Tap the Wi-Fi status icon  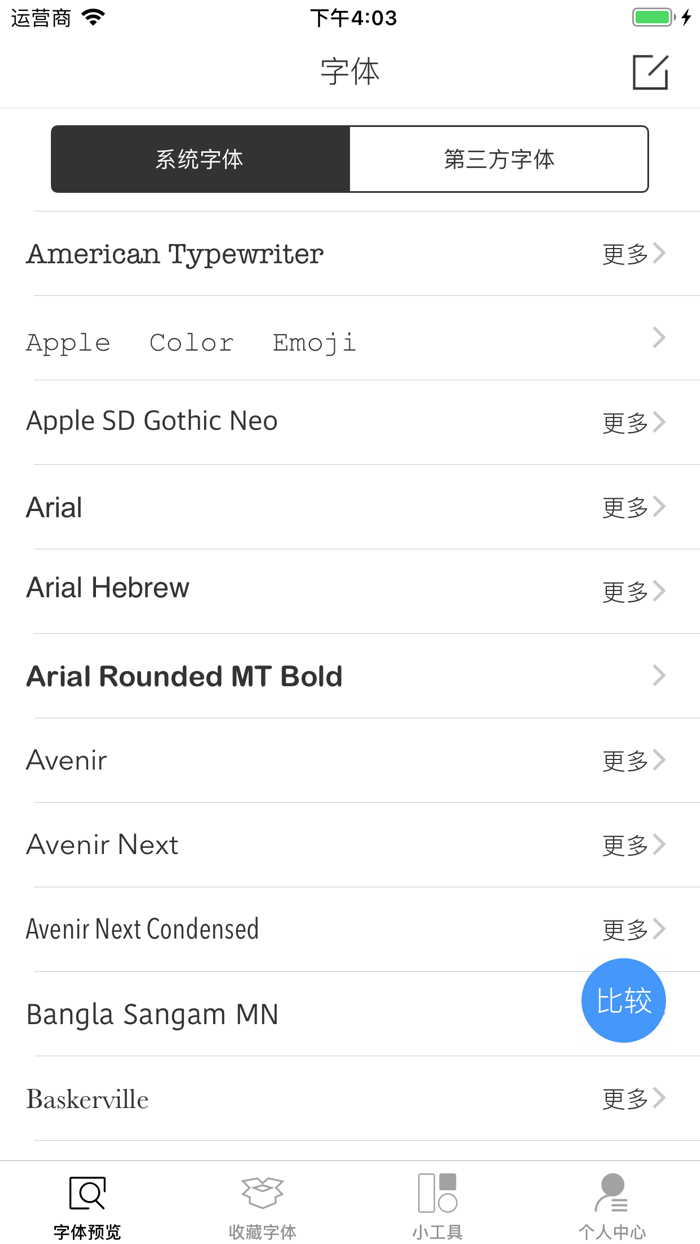pyautogui.click(x=93, y=17)
